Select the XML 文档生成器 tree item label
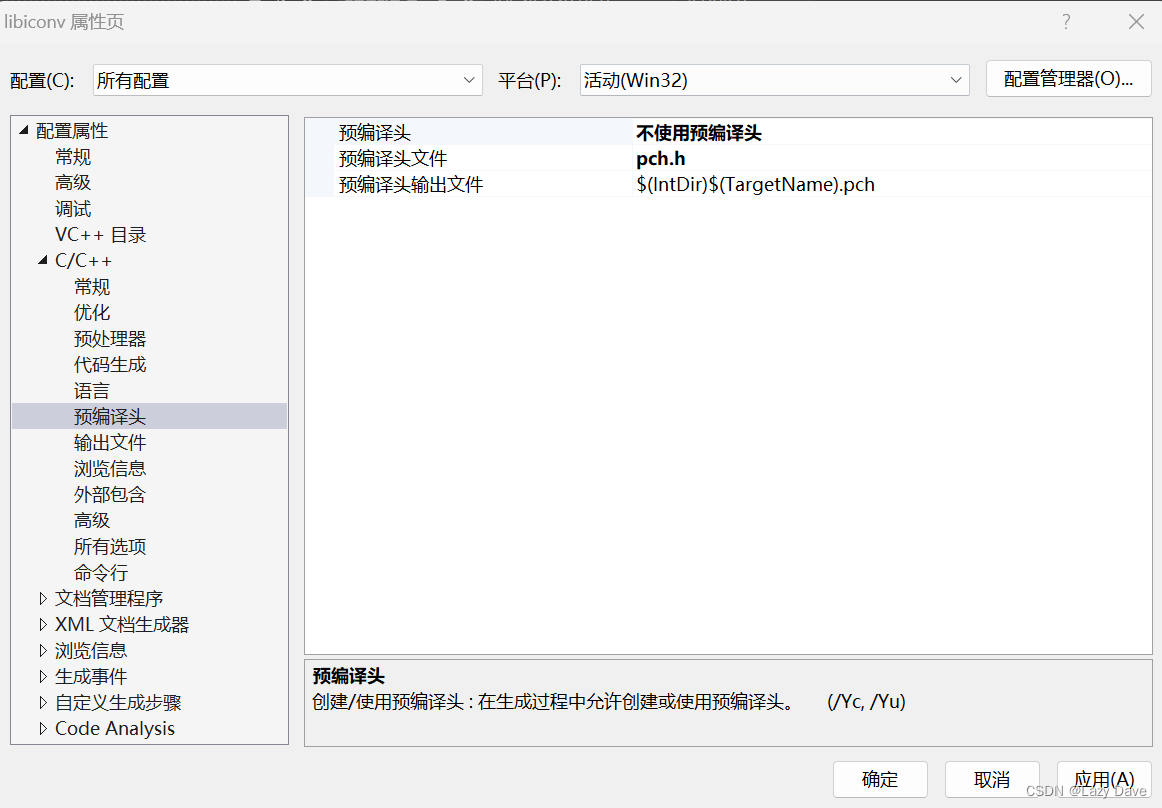 pos(122,624)
